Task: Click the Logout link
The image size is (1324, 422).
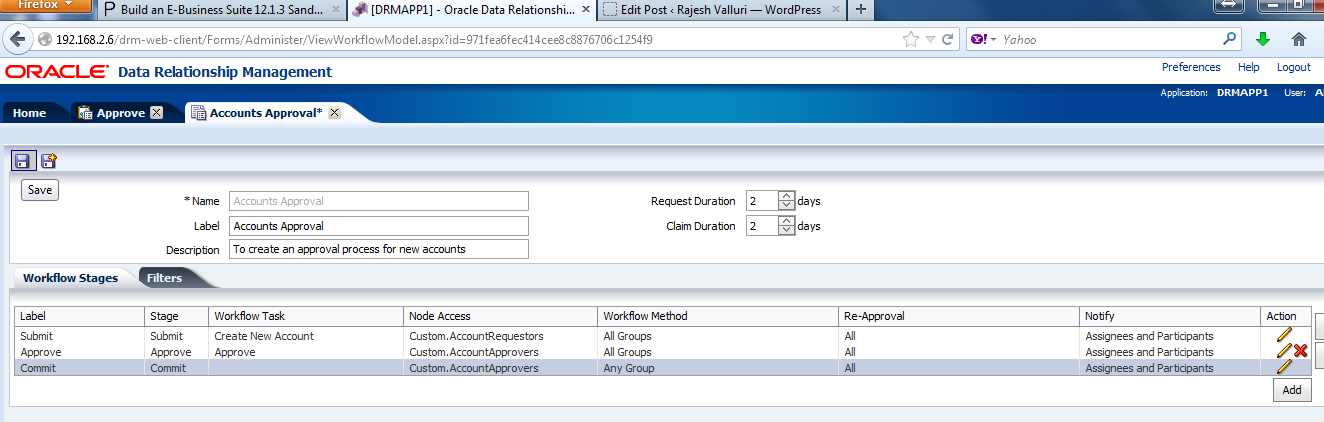Action: (1293, 67)
